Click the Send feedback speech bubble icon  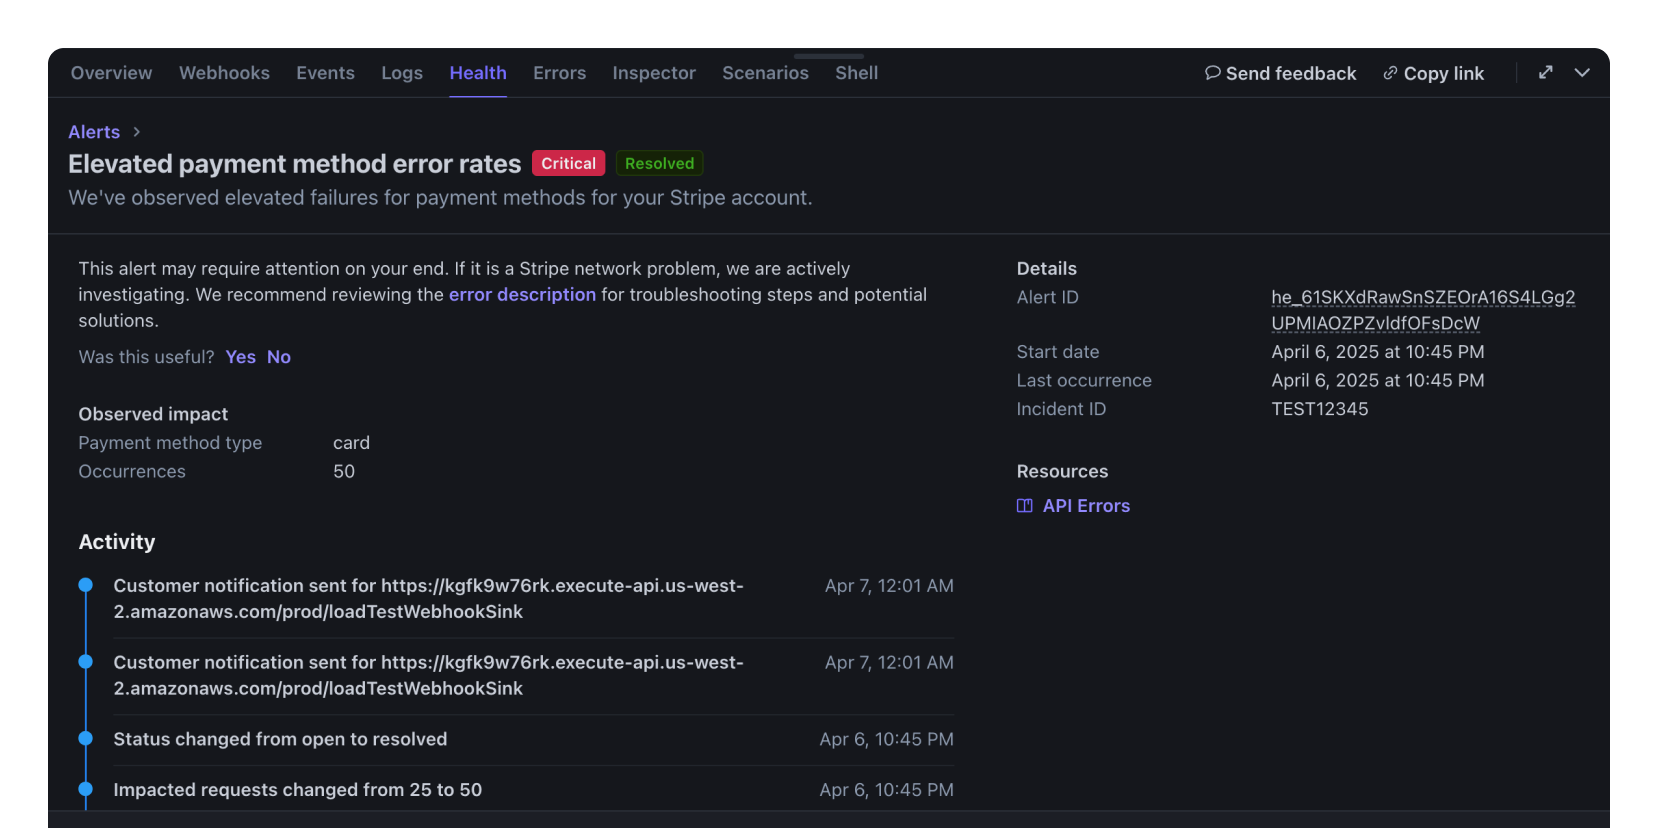(1212, 73)
